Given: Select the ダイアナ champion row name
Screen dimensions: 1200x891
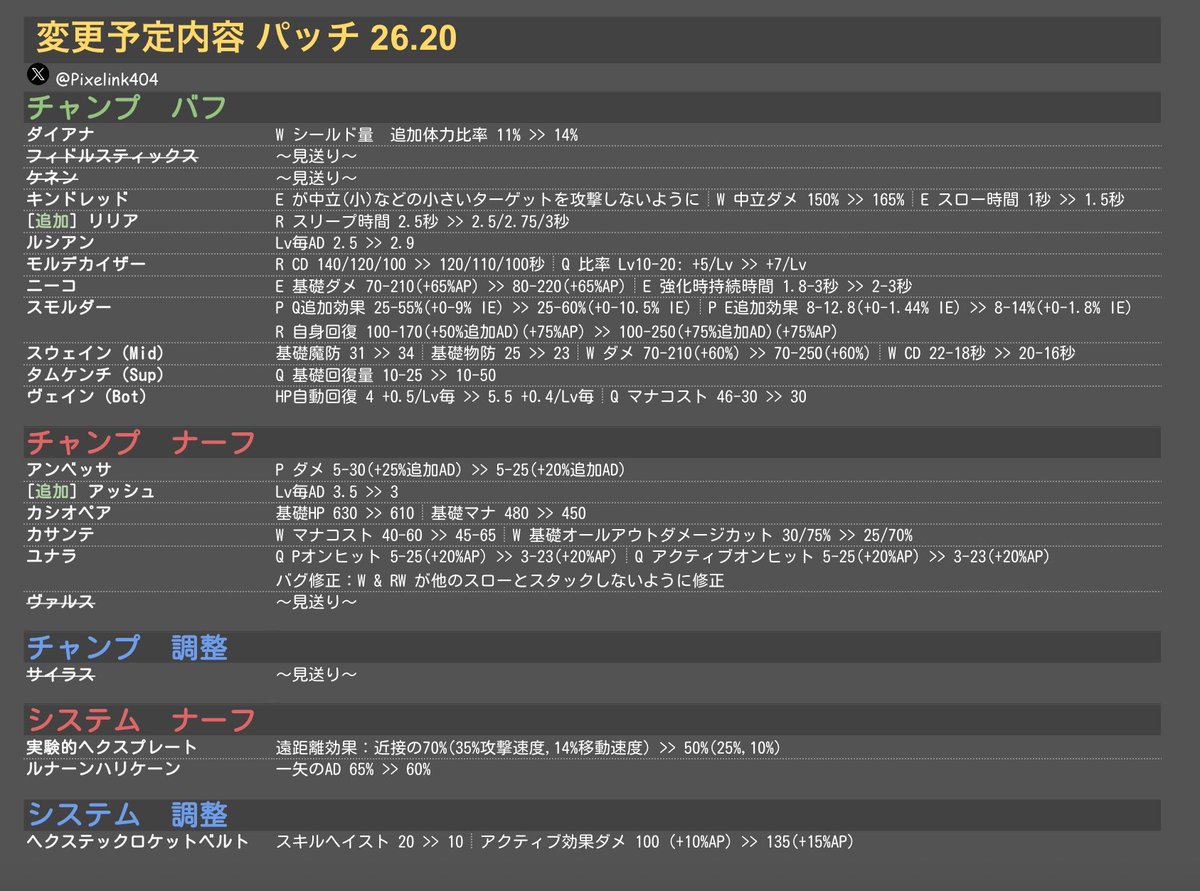Looking at the screenshot, I should pyautogui.click(x=61, y=135).
